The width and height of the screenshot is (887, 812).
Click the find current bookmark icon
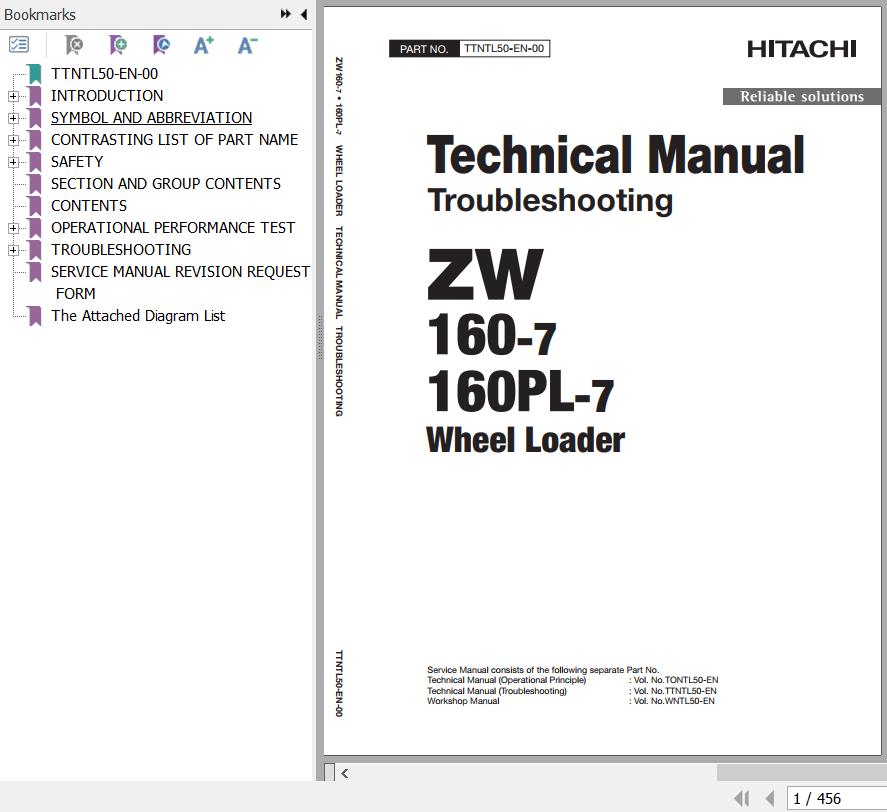tap(161, 45)
